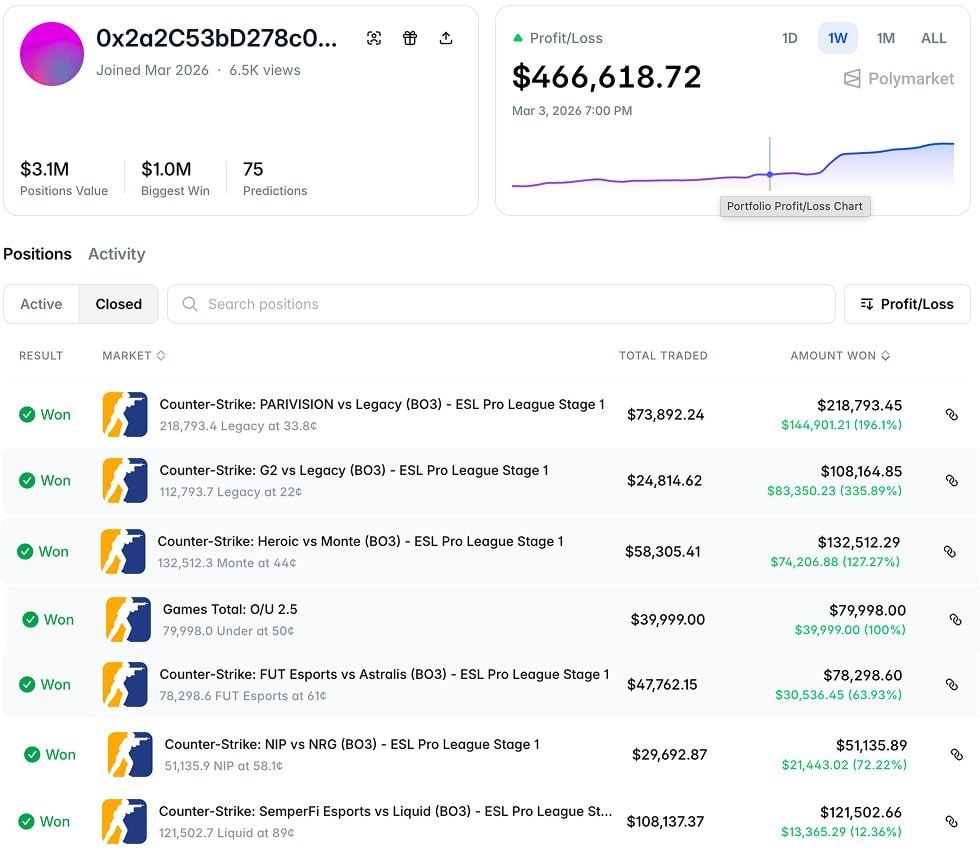Click the 75 Predictions stat
This screenshot has height=856, width=980.
click(275, 178)
